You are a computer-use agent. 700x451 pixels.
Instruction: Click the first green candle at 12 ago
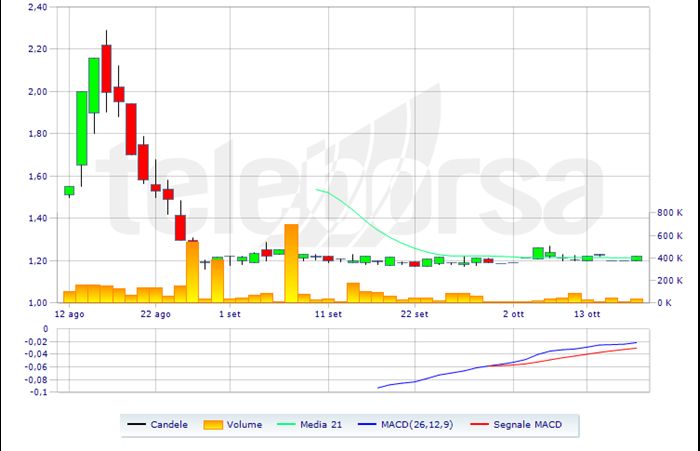pyautogui.click(x=69, y=190)
